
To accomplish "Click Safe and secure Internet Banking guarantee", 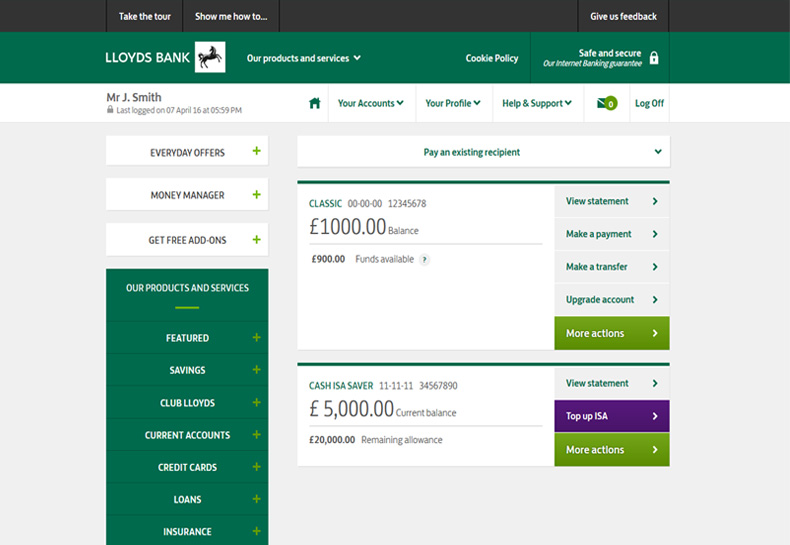I will (x=600, y=58).
